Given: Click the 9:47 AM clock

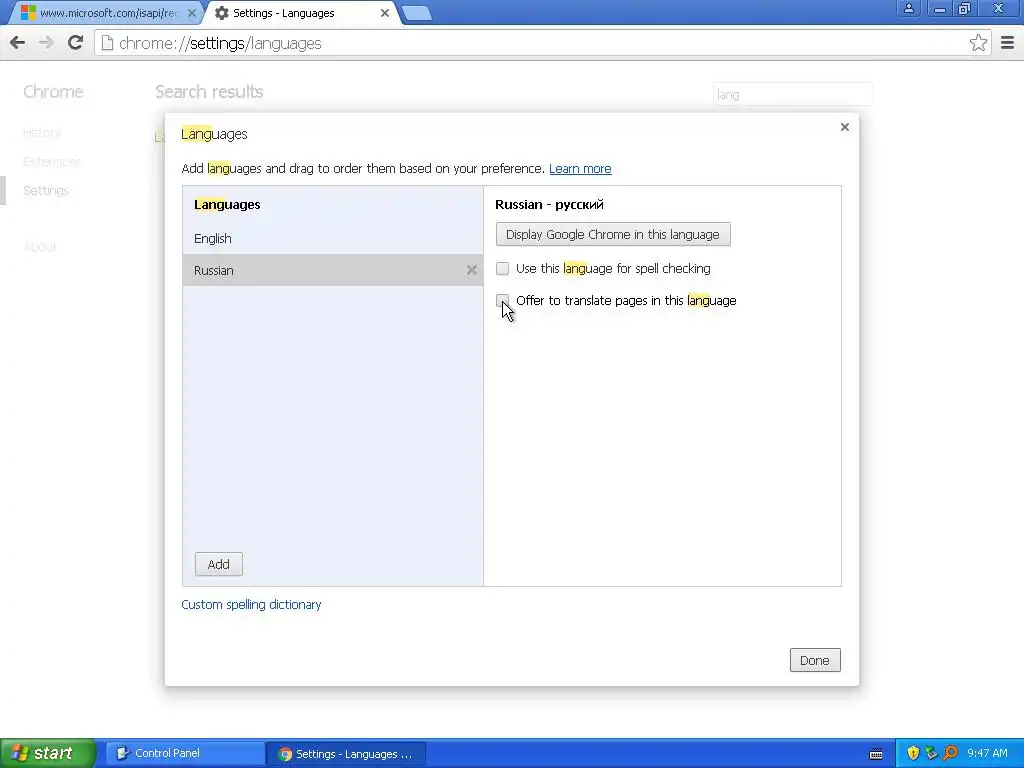Looking at the screenshot, I should point(987,753).
